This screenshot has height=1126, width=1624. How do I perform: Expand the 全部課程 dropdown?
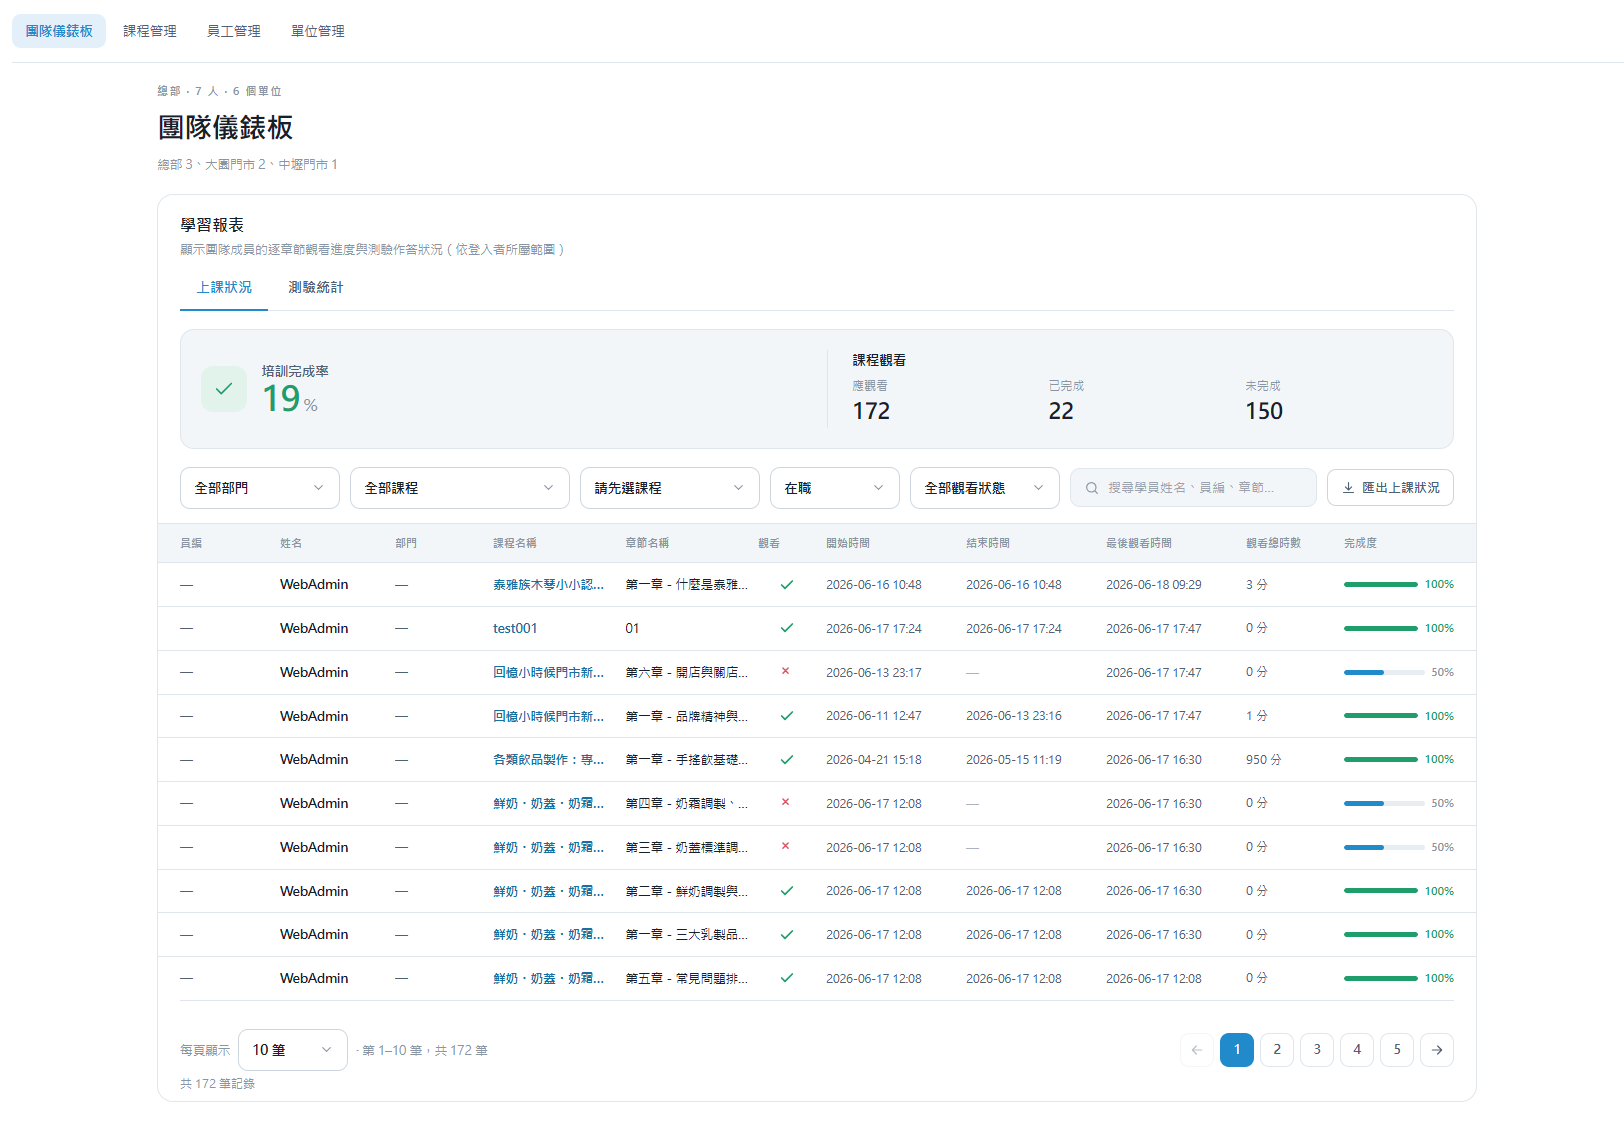(460, 488)
